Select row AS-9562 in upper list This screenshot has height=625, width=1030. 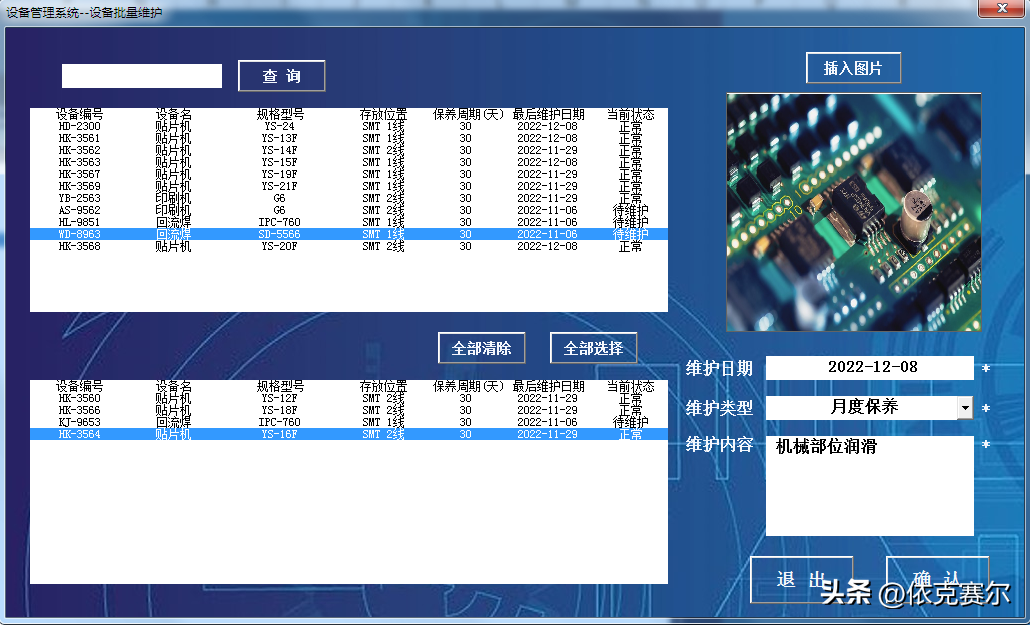click(x=349, y=210)
